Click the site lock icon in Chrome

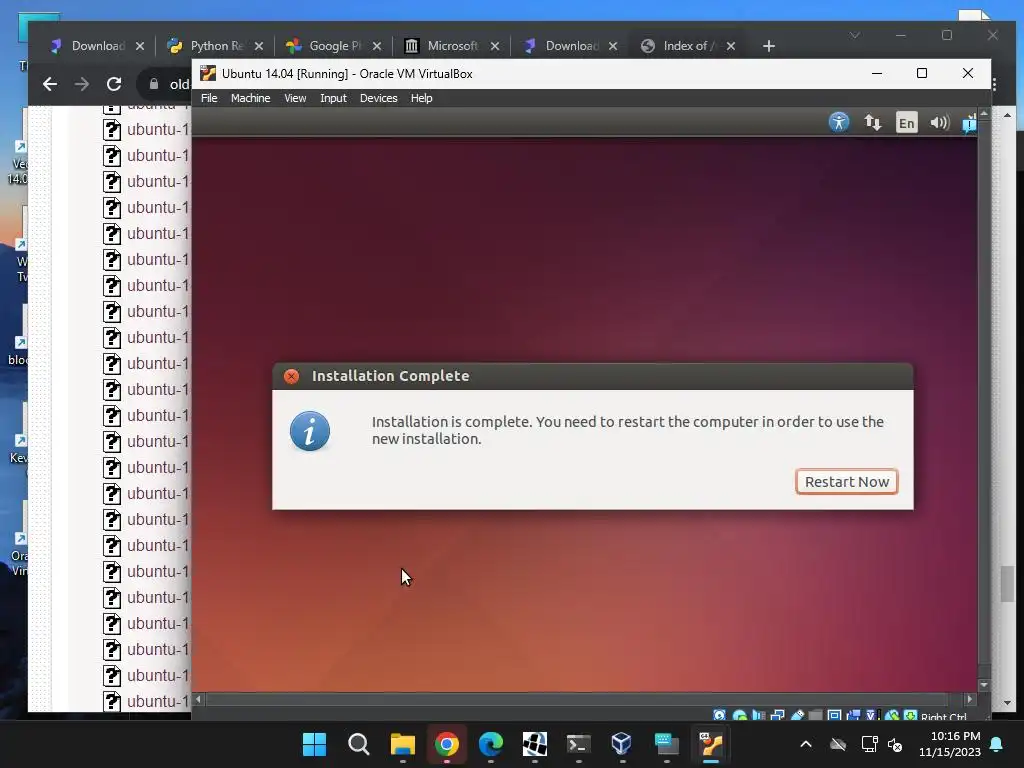154,84
